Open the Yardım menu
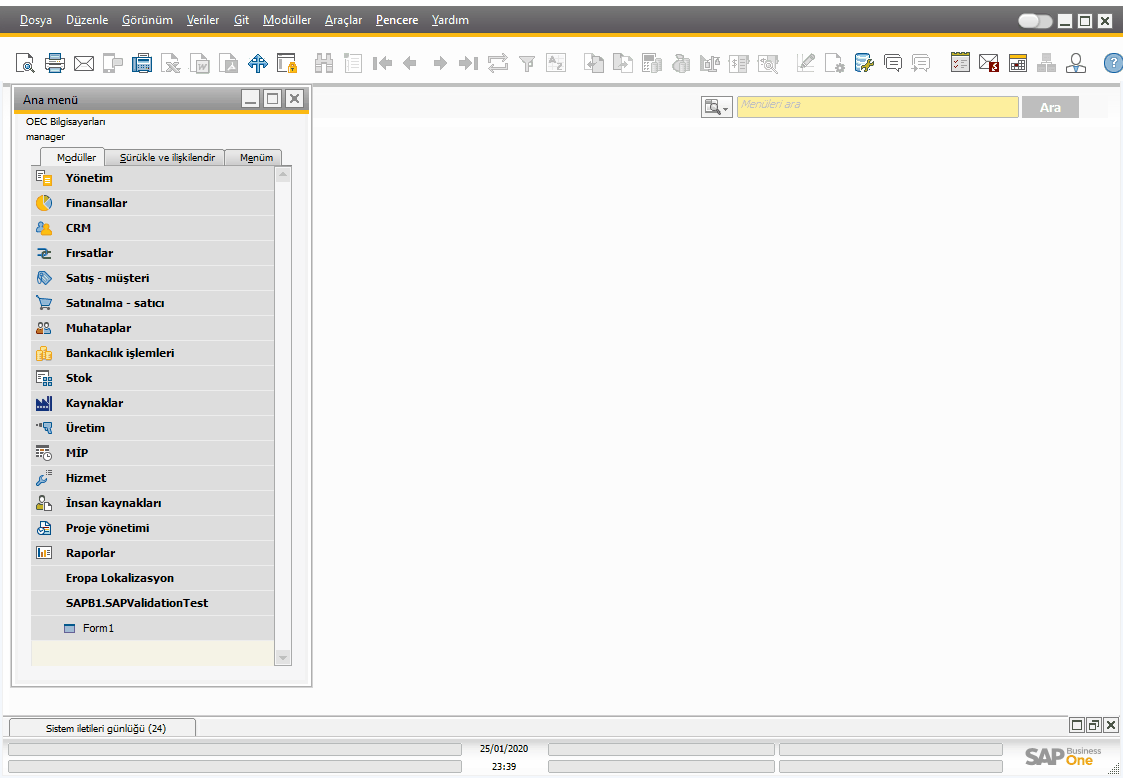 [450, 20]
